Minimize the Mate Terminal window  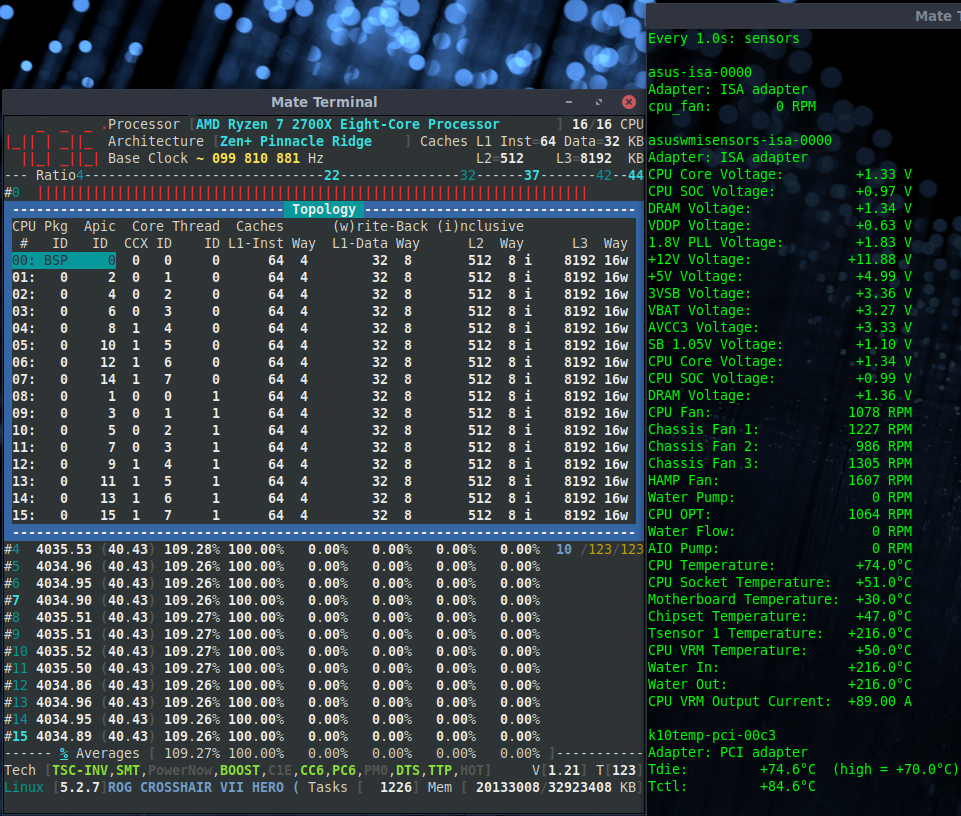pos(569,102)
